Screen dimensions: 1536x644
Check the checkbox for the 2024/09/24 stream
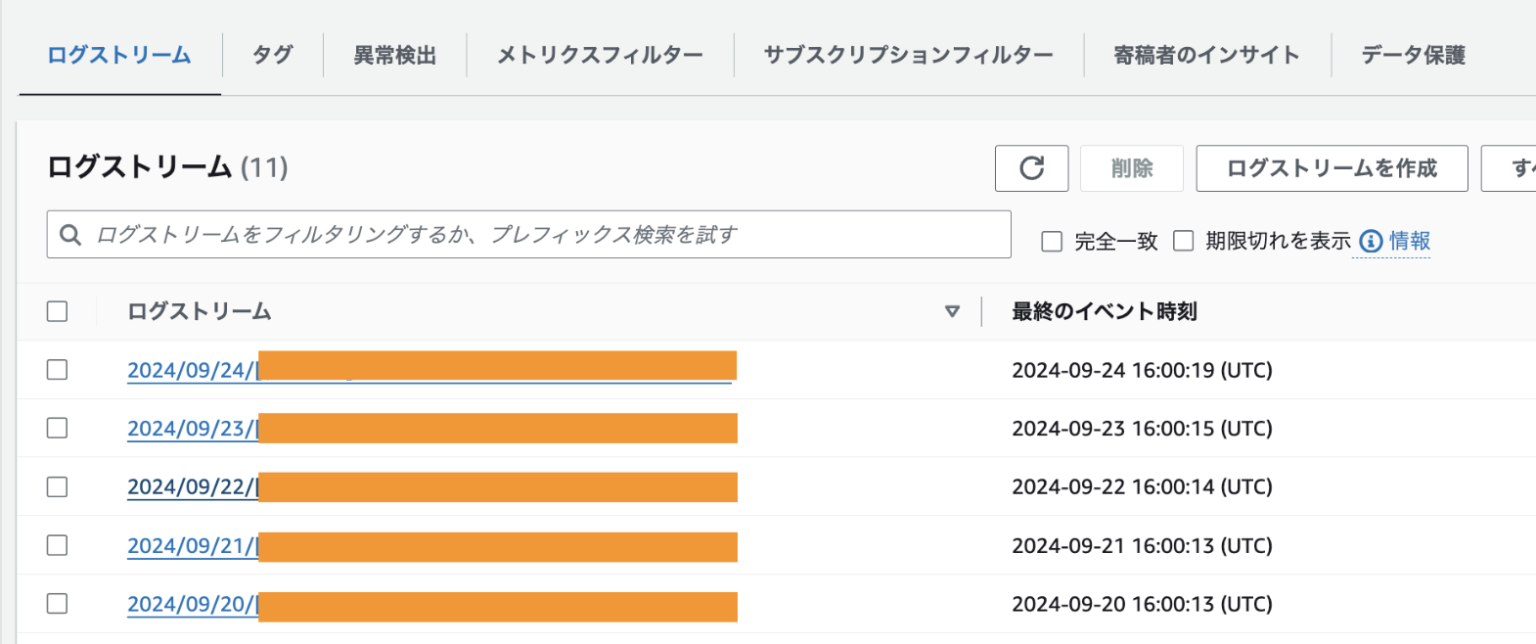57,369
